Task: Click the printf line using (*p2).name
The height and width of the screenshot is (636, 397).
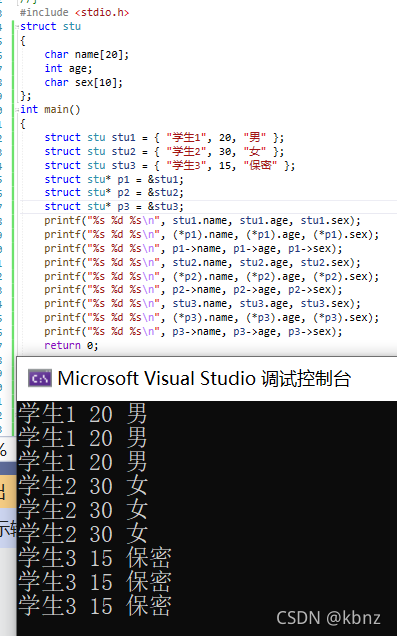Action: (212, 276)
